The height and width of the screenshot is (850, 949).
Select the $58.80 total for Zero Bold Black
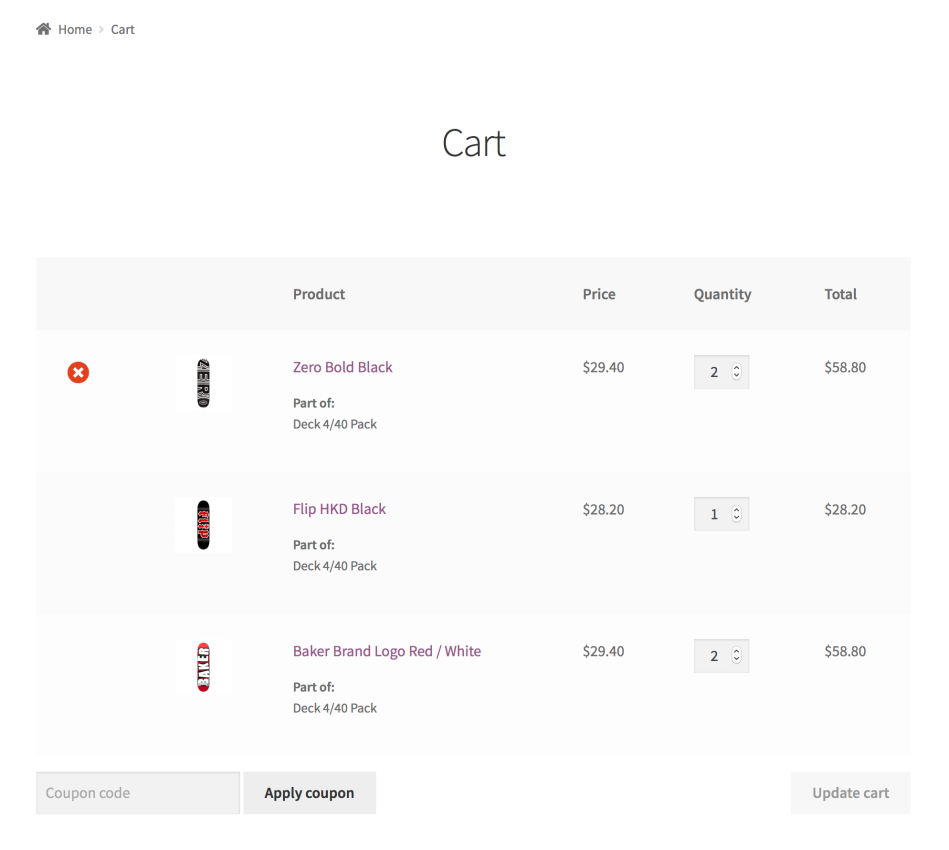click(845, 367)
